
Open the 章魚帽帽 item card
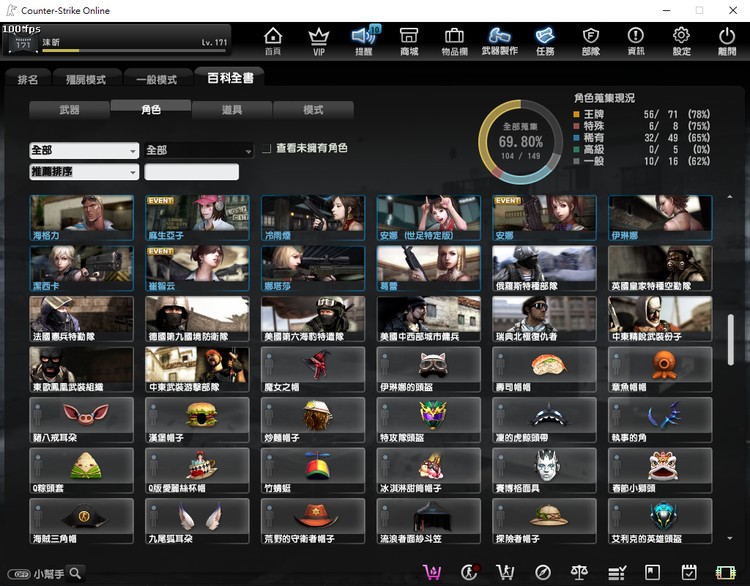click(660, 370)
